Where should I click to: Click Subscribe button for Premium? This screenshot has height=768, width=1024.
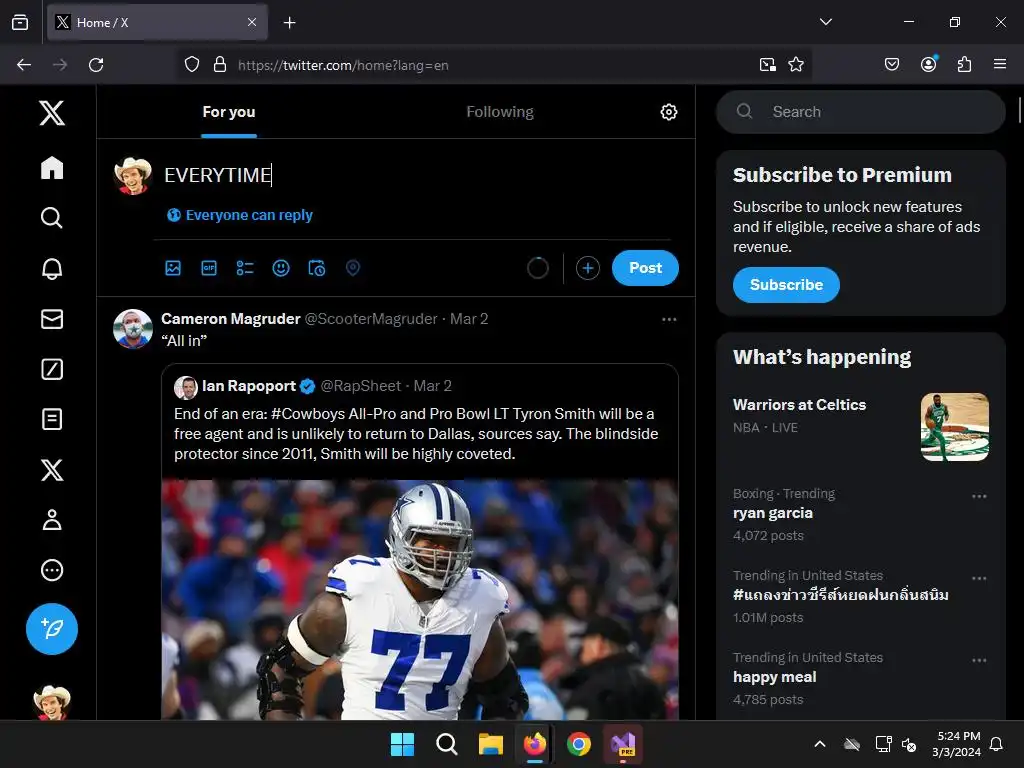point(786,285)
